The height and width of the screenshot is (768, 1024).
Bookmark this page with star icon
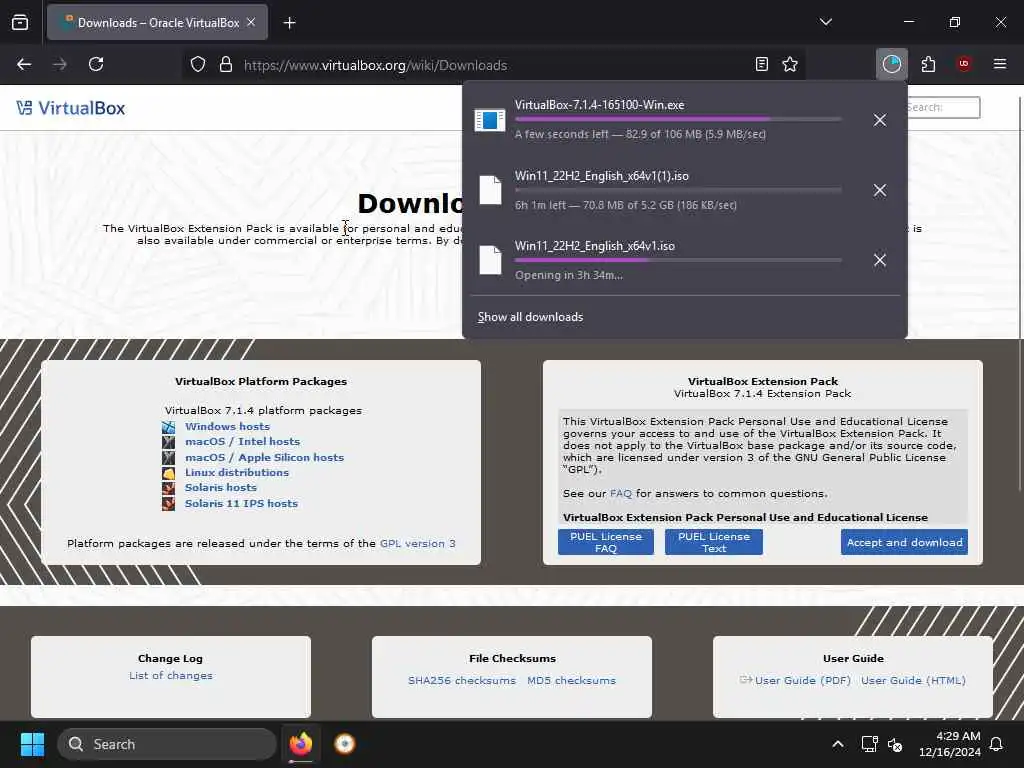coord(790,65)
